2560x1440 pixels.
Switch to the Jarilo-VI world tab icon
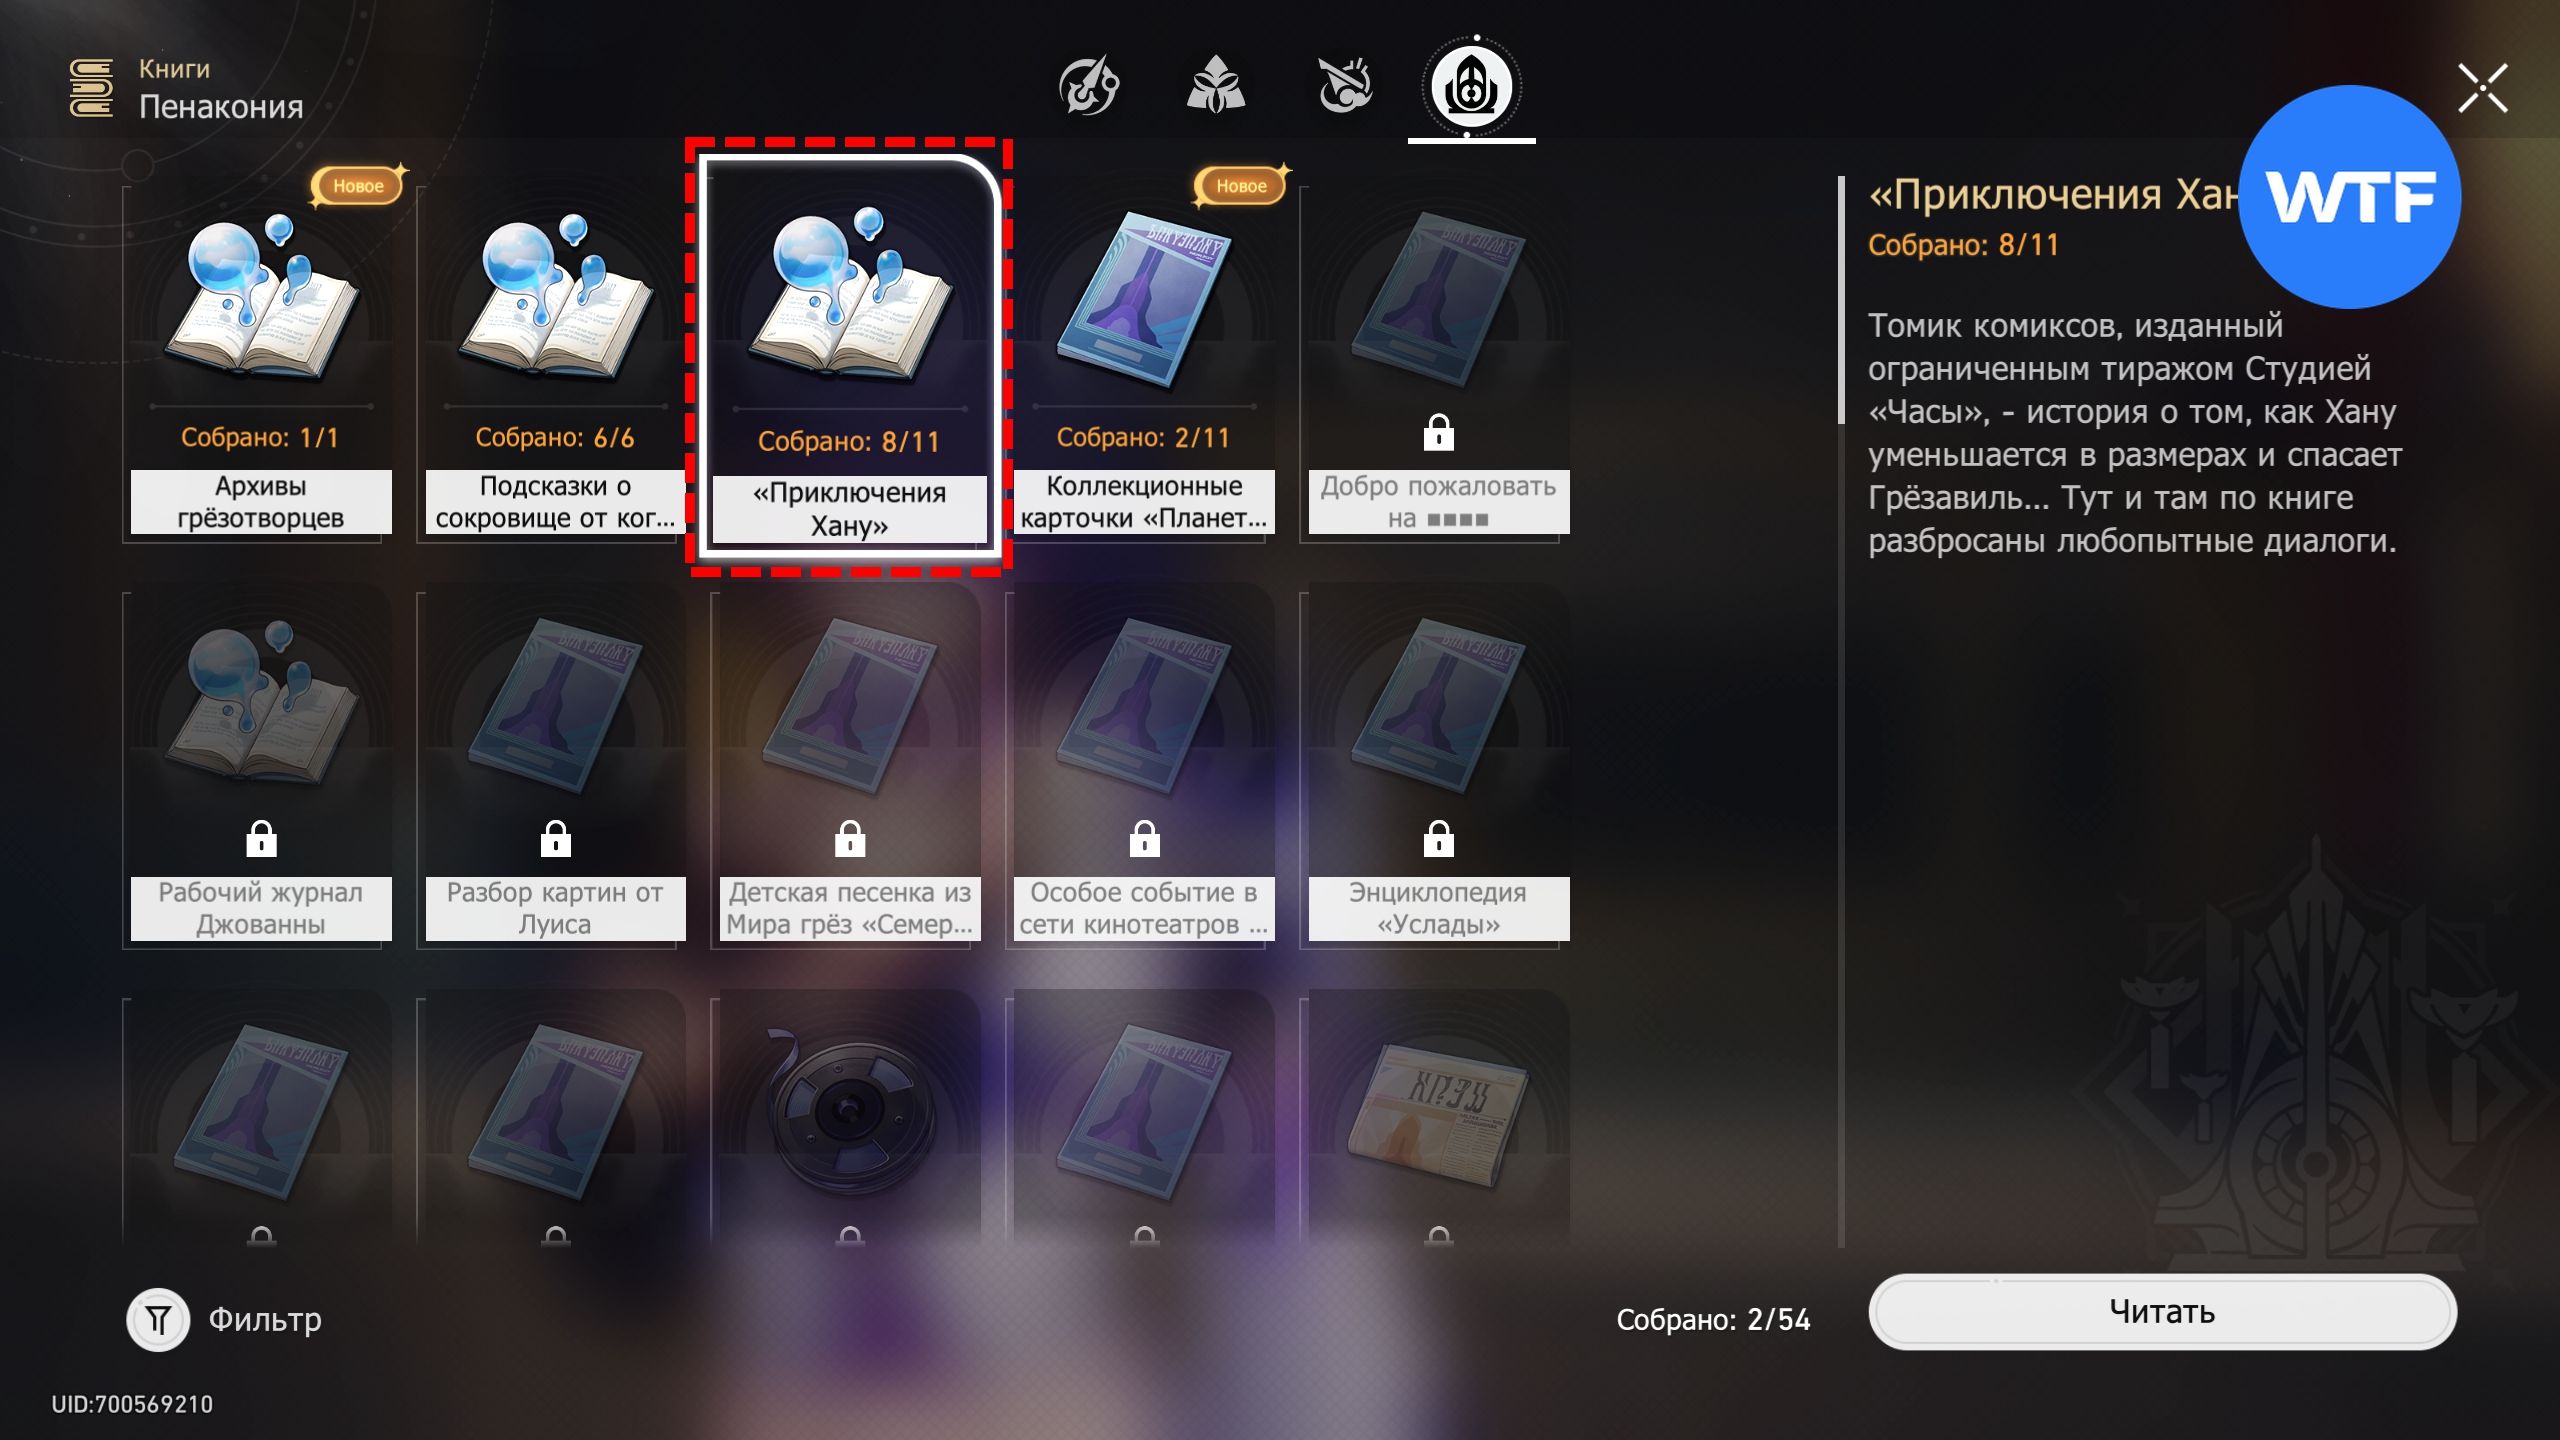[x=1216, y=86]
